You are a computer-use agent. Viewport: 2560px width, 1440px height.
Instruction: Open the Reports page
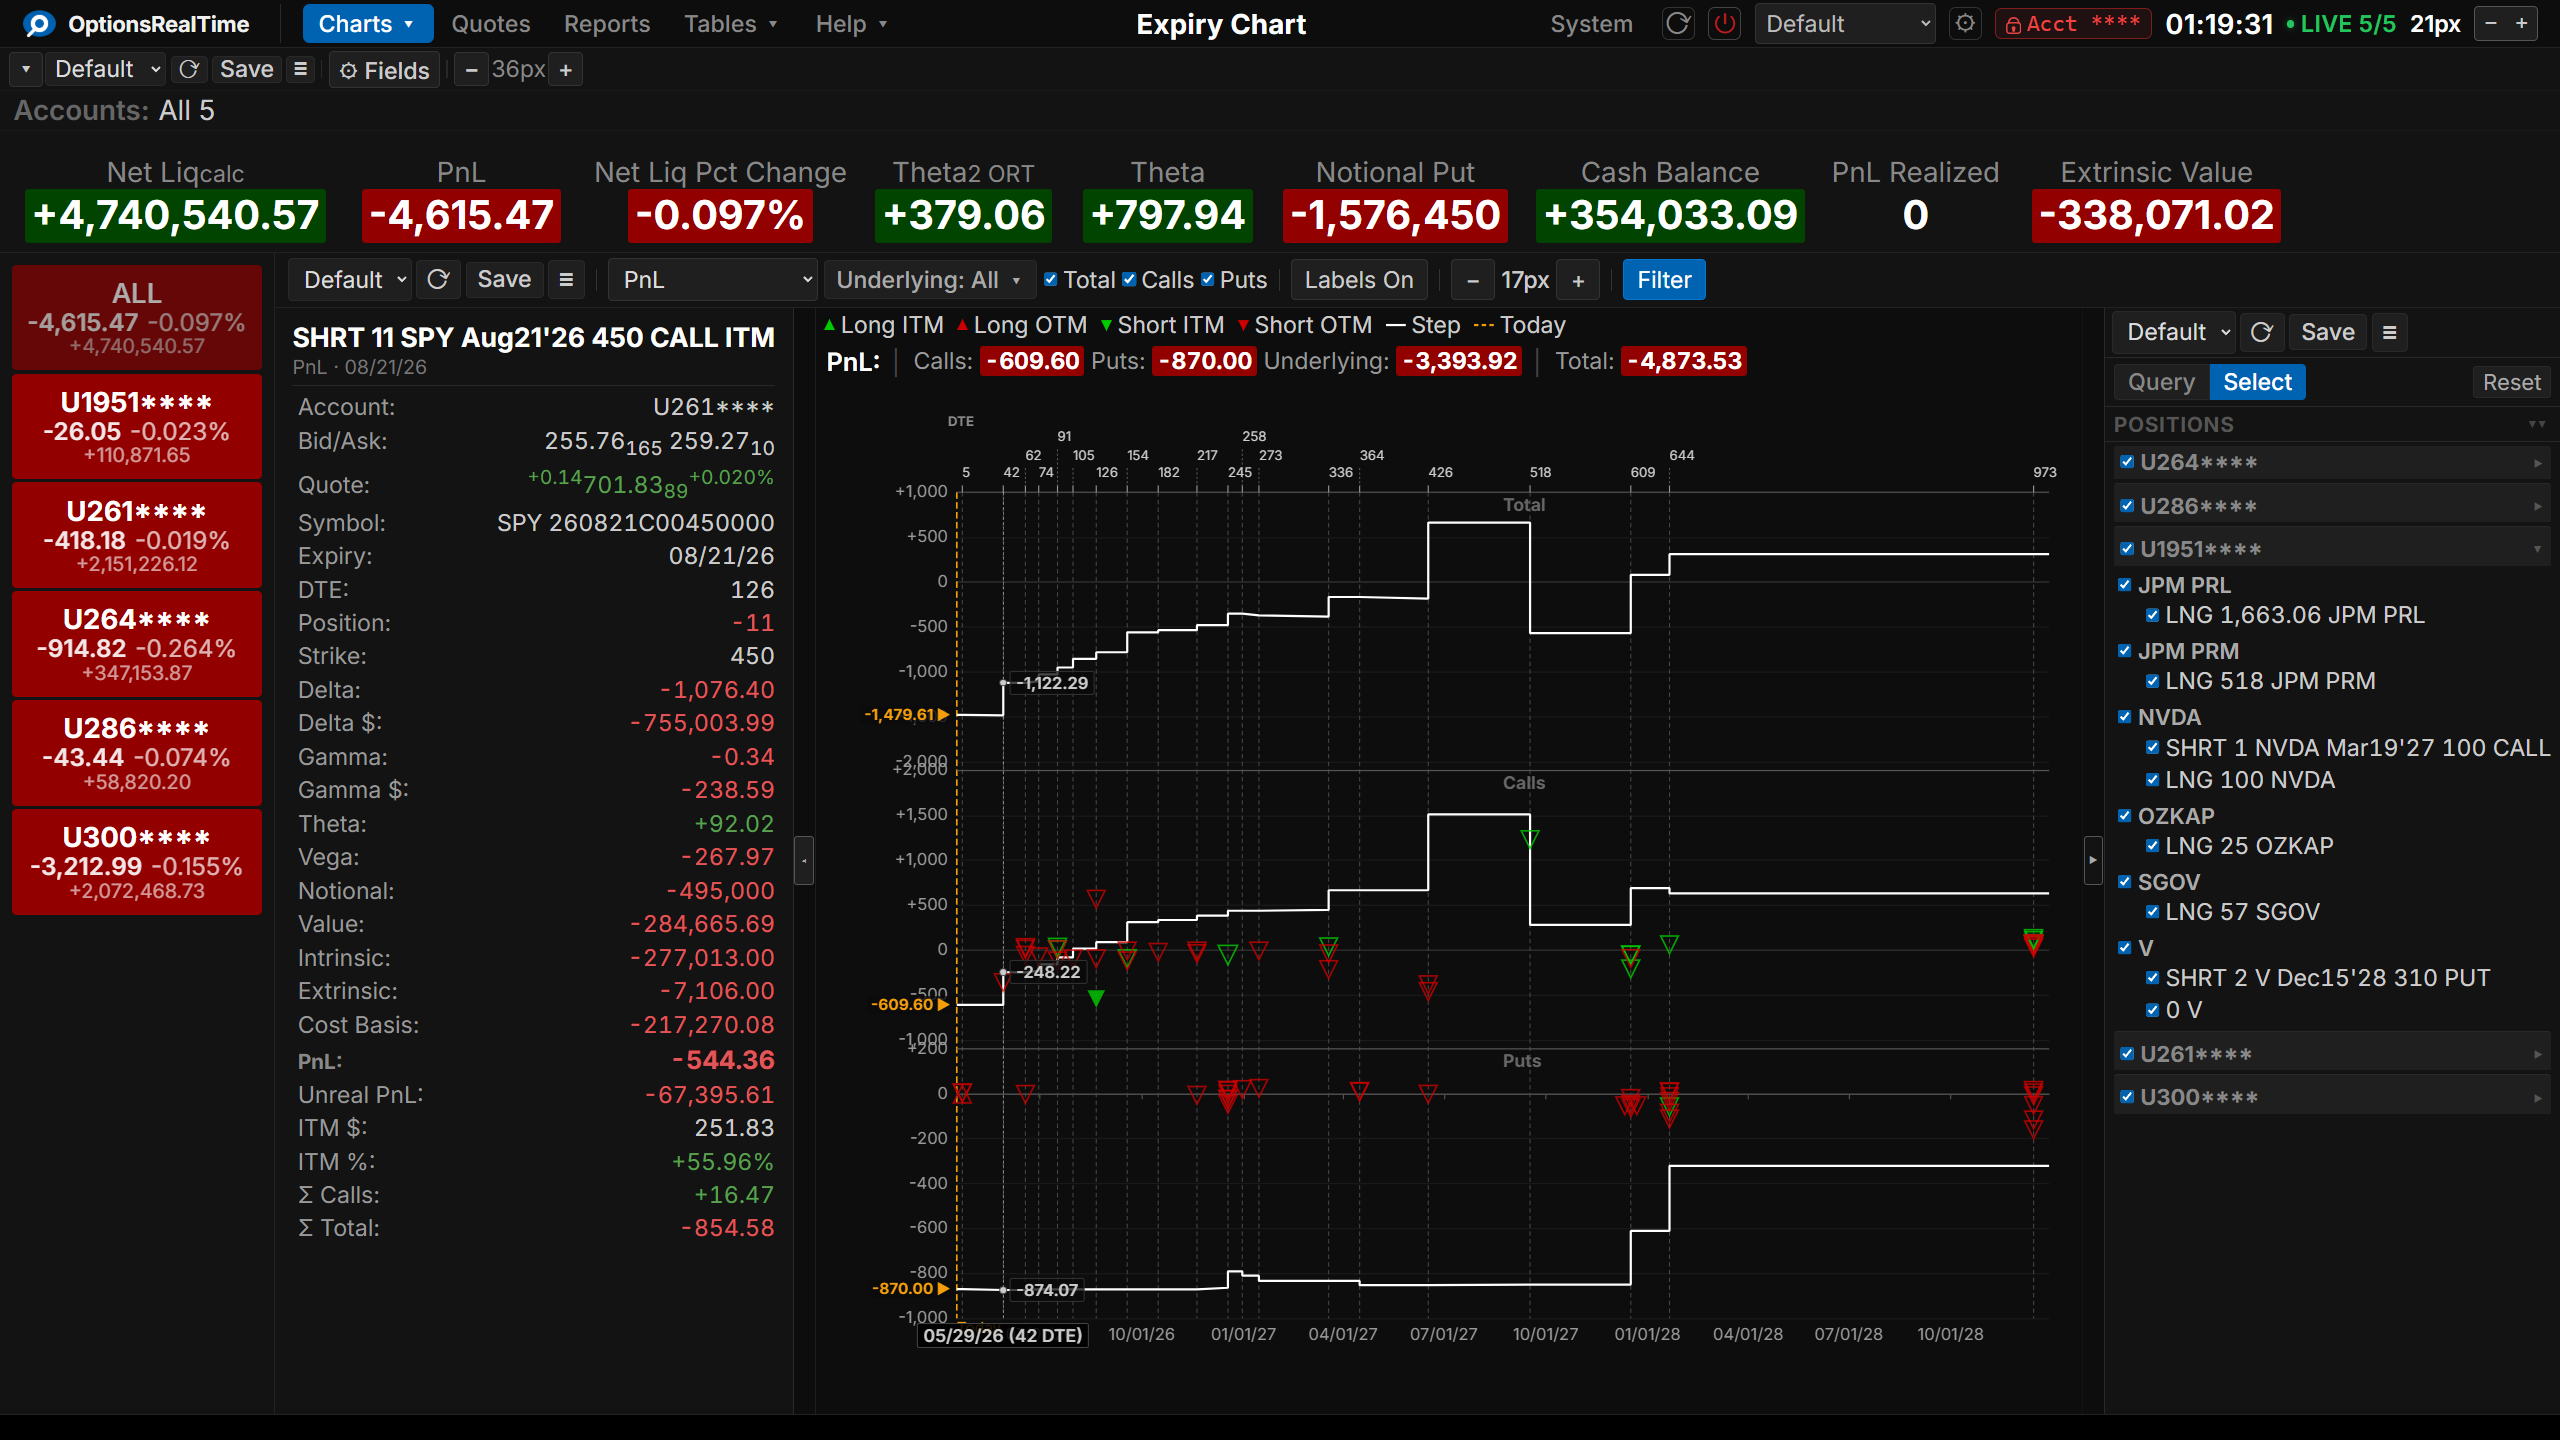(607, 24)
